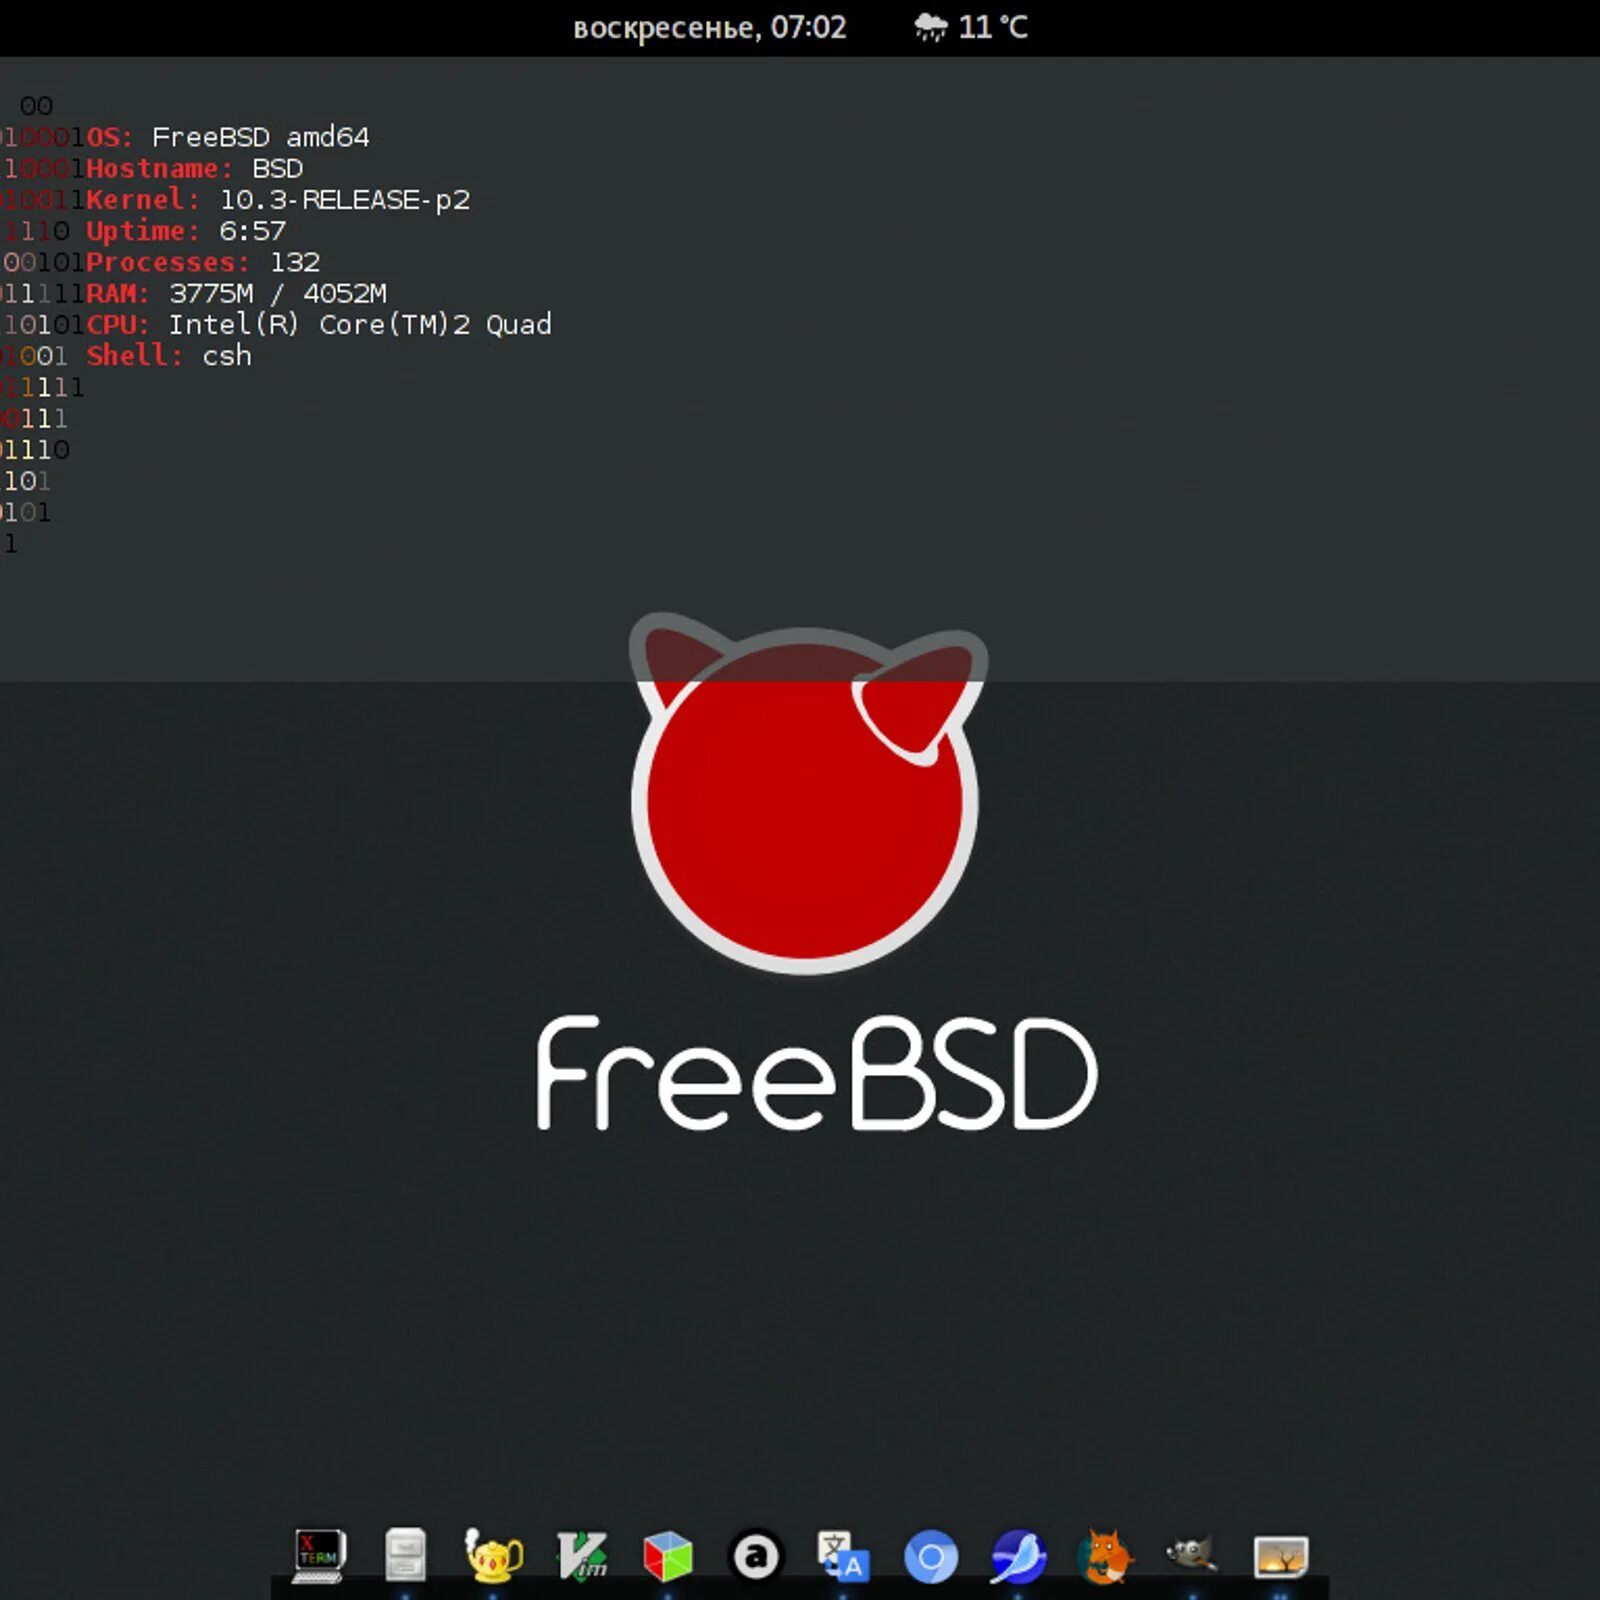Open the Chromium browser

tap(931, 1557)
